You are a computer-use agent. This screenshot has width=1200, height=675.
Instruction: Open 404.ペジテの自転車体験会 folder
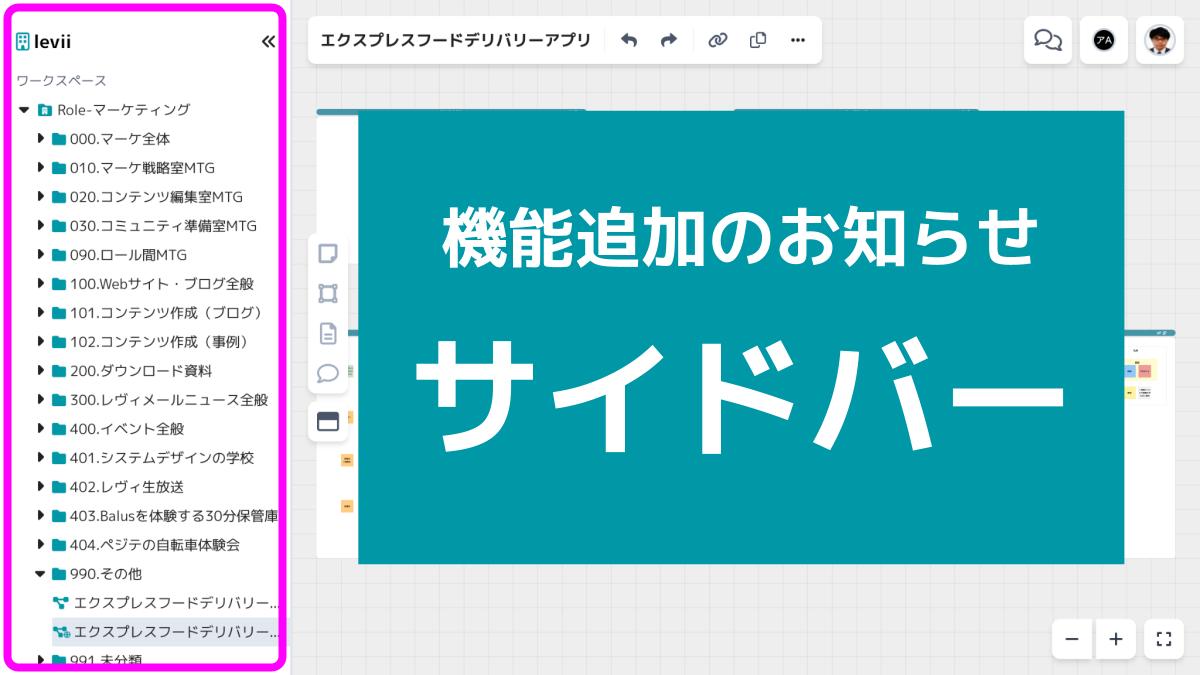[x=157, y=545]
